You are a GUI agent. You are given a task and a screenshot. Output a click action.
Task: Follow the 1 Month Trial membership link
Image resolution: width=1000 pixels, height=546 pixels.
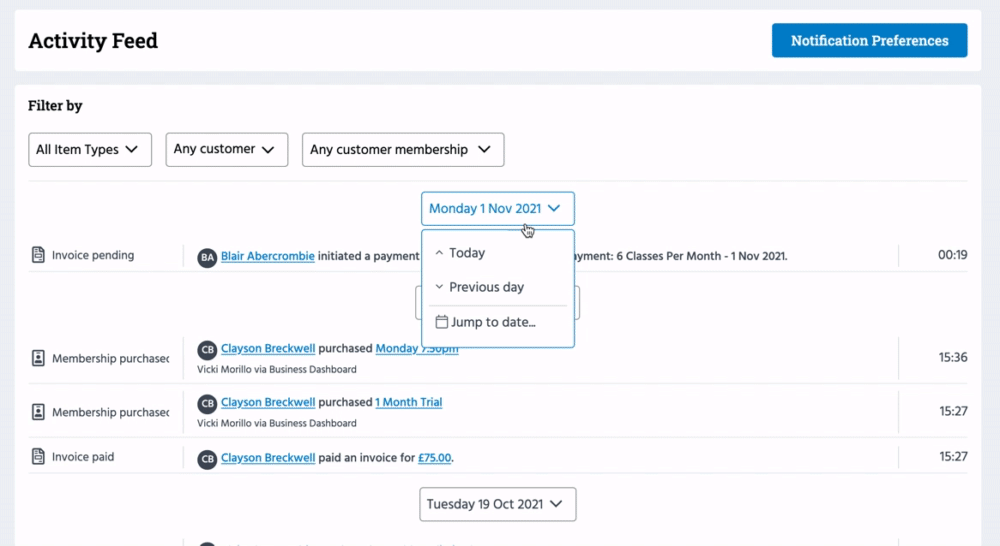pos(408,402)
